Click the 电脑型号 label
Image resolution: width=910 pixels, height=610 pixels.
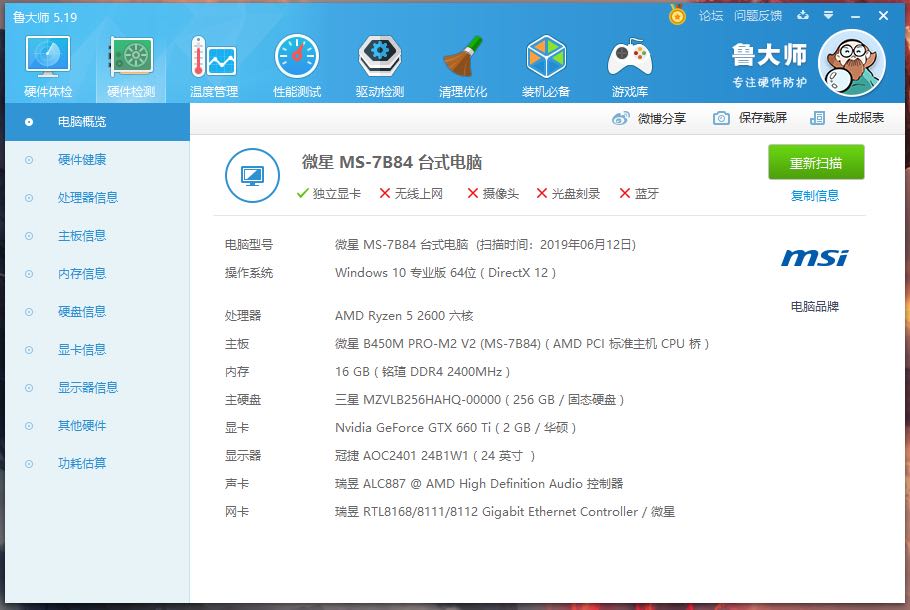pyautogui.click(x=249, y=245)
